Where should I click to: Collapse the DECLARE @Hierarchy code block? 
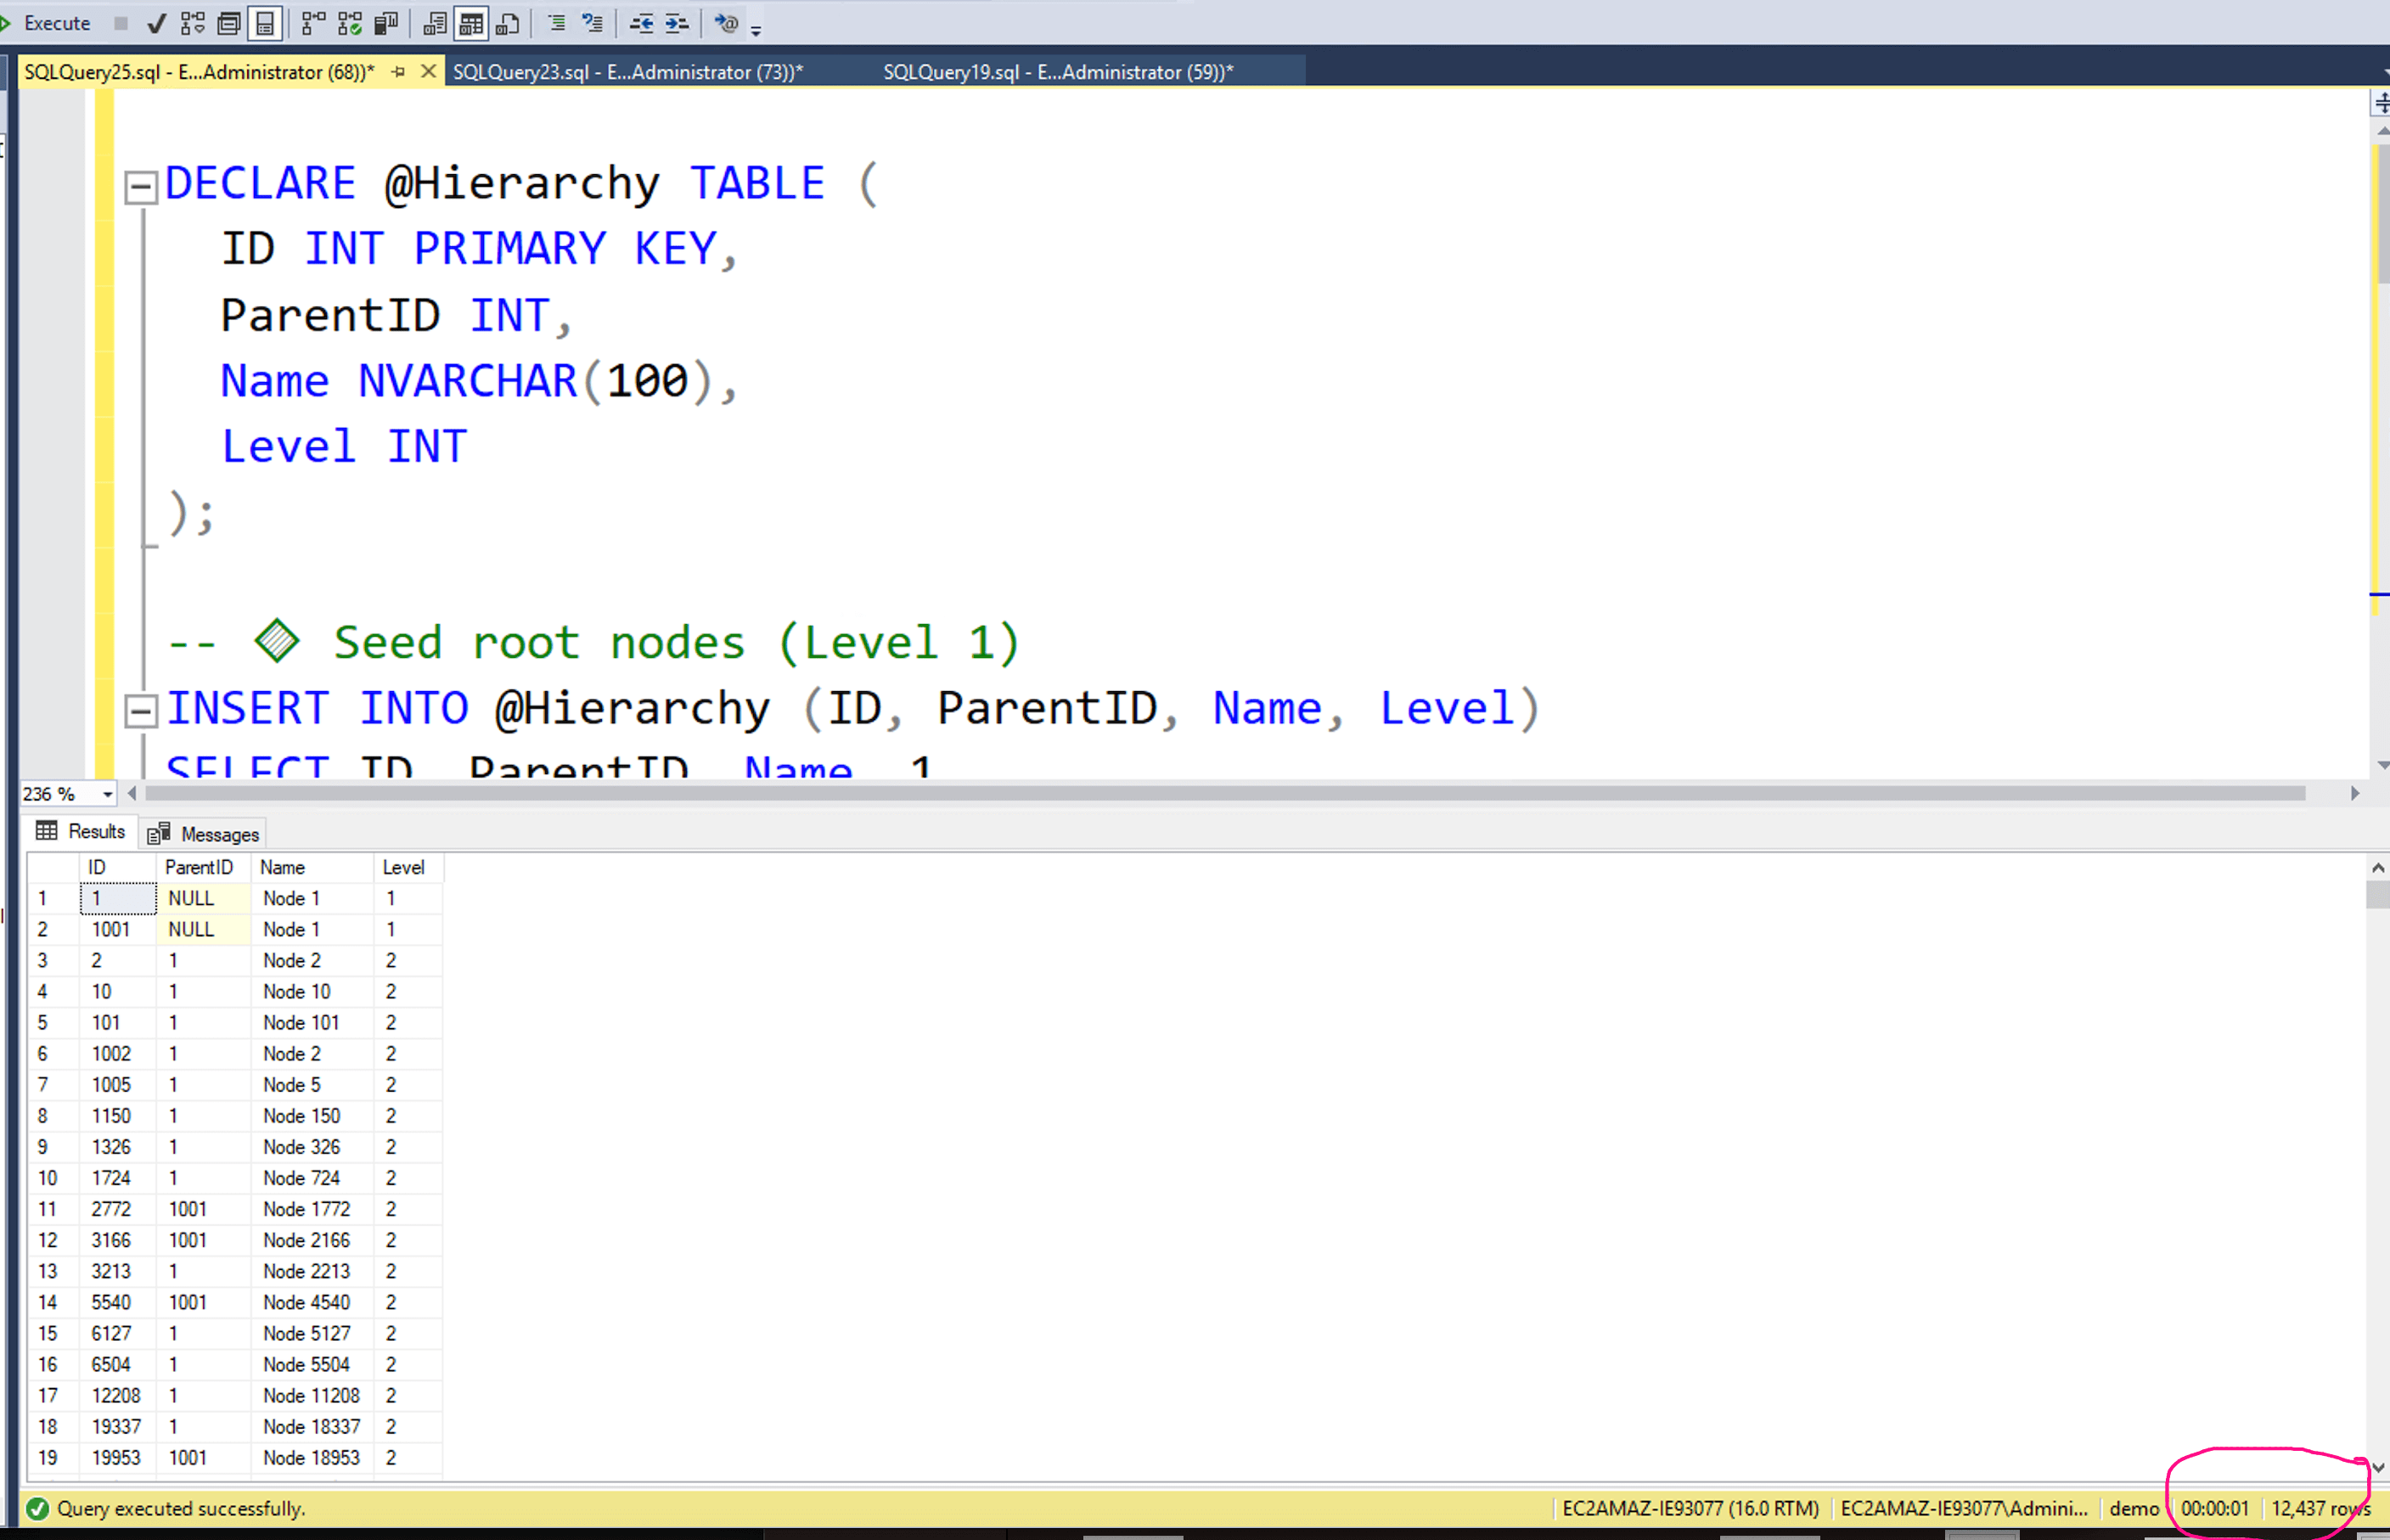click(x=141, y=187)
